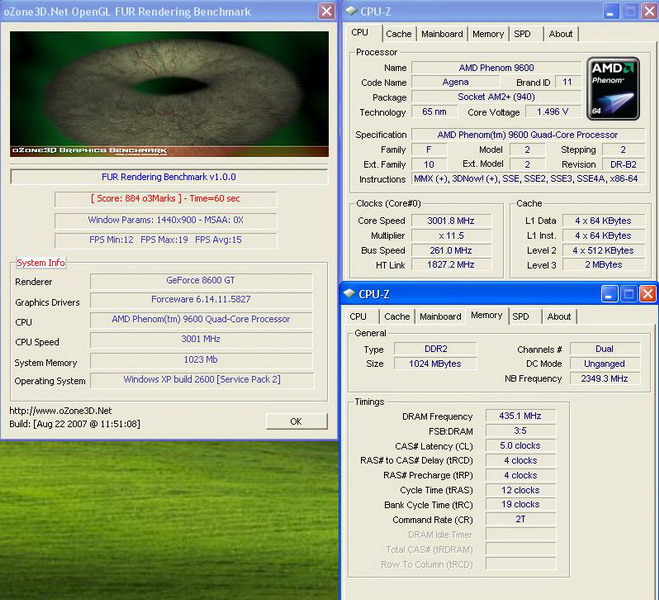Click the 65 nm Technology field

[434, 112]
